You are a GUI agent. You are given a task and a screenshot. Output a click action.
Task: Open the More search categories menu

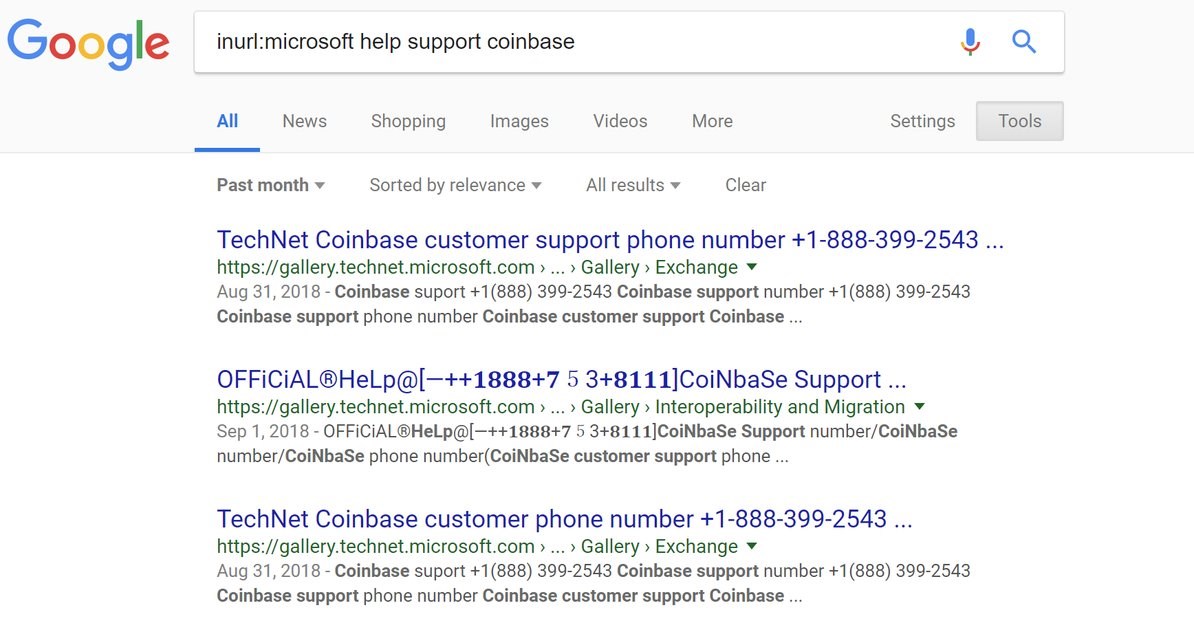tap(712, 121)
